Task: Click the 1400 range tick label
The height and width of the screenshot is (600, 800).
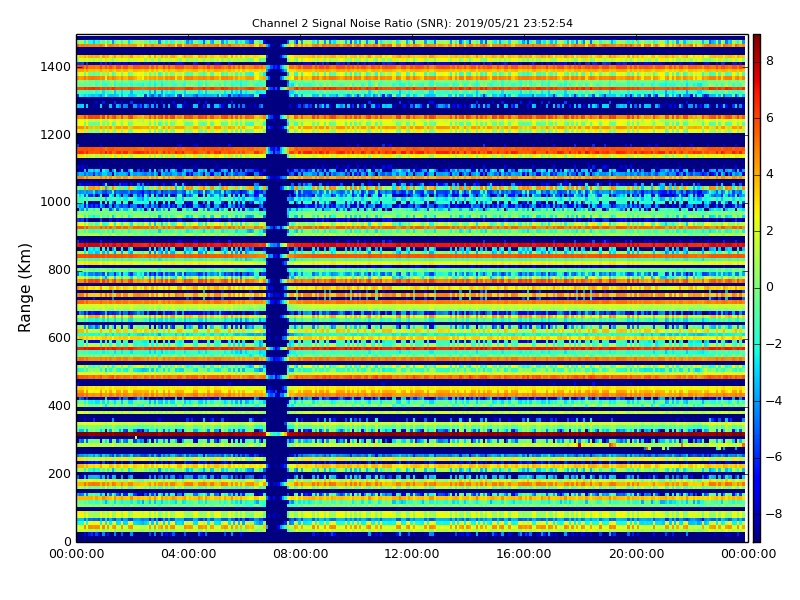Action: pos(56,67)
